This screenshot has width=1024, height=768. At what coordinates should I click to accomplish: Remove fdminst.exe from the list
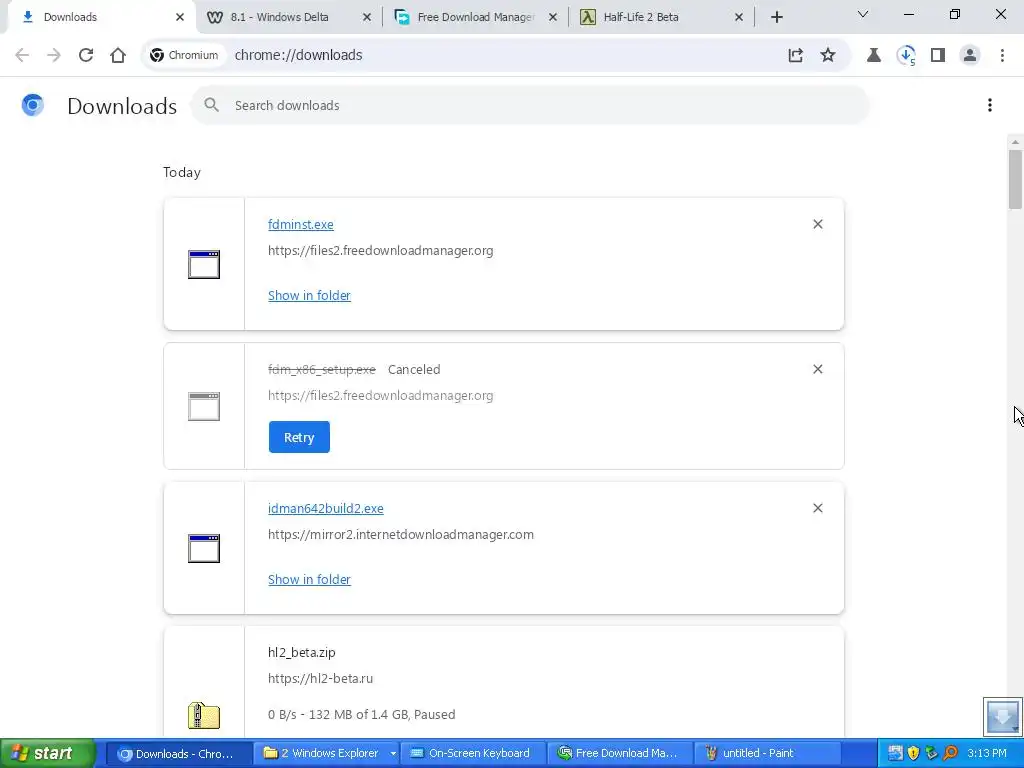(817, 224)
